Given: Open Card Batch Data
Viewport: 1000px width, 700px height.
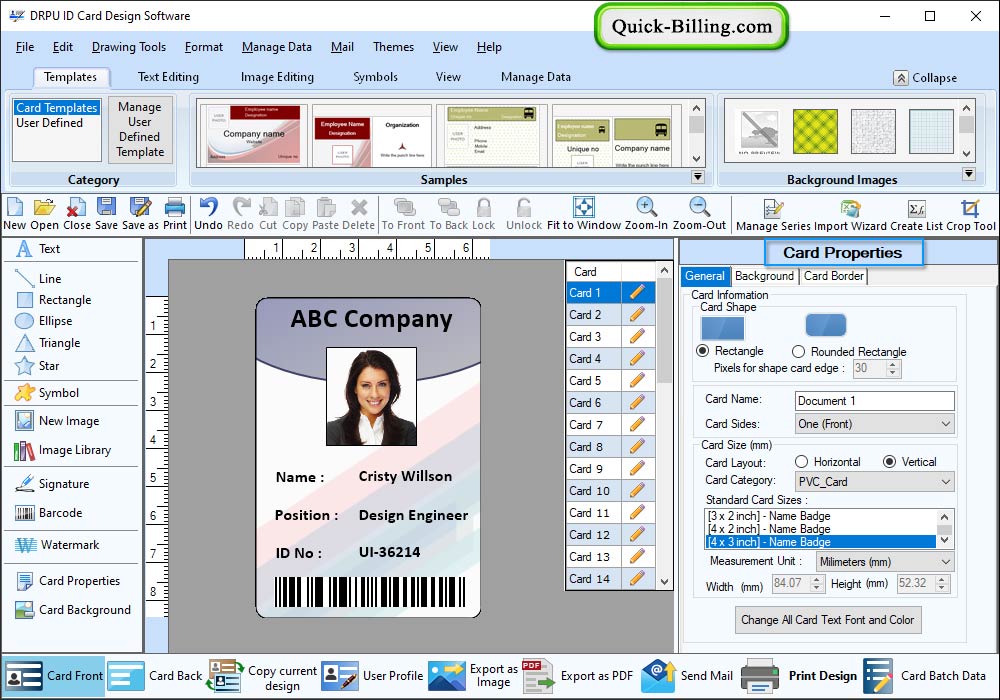Looking at the screenshot, I should pyautogui.click(x=925, y=676).
